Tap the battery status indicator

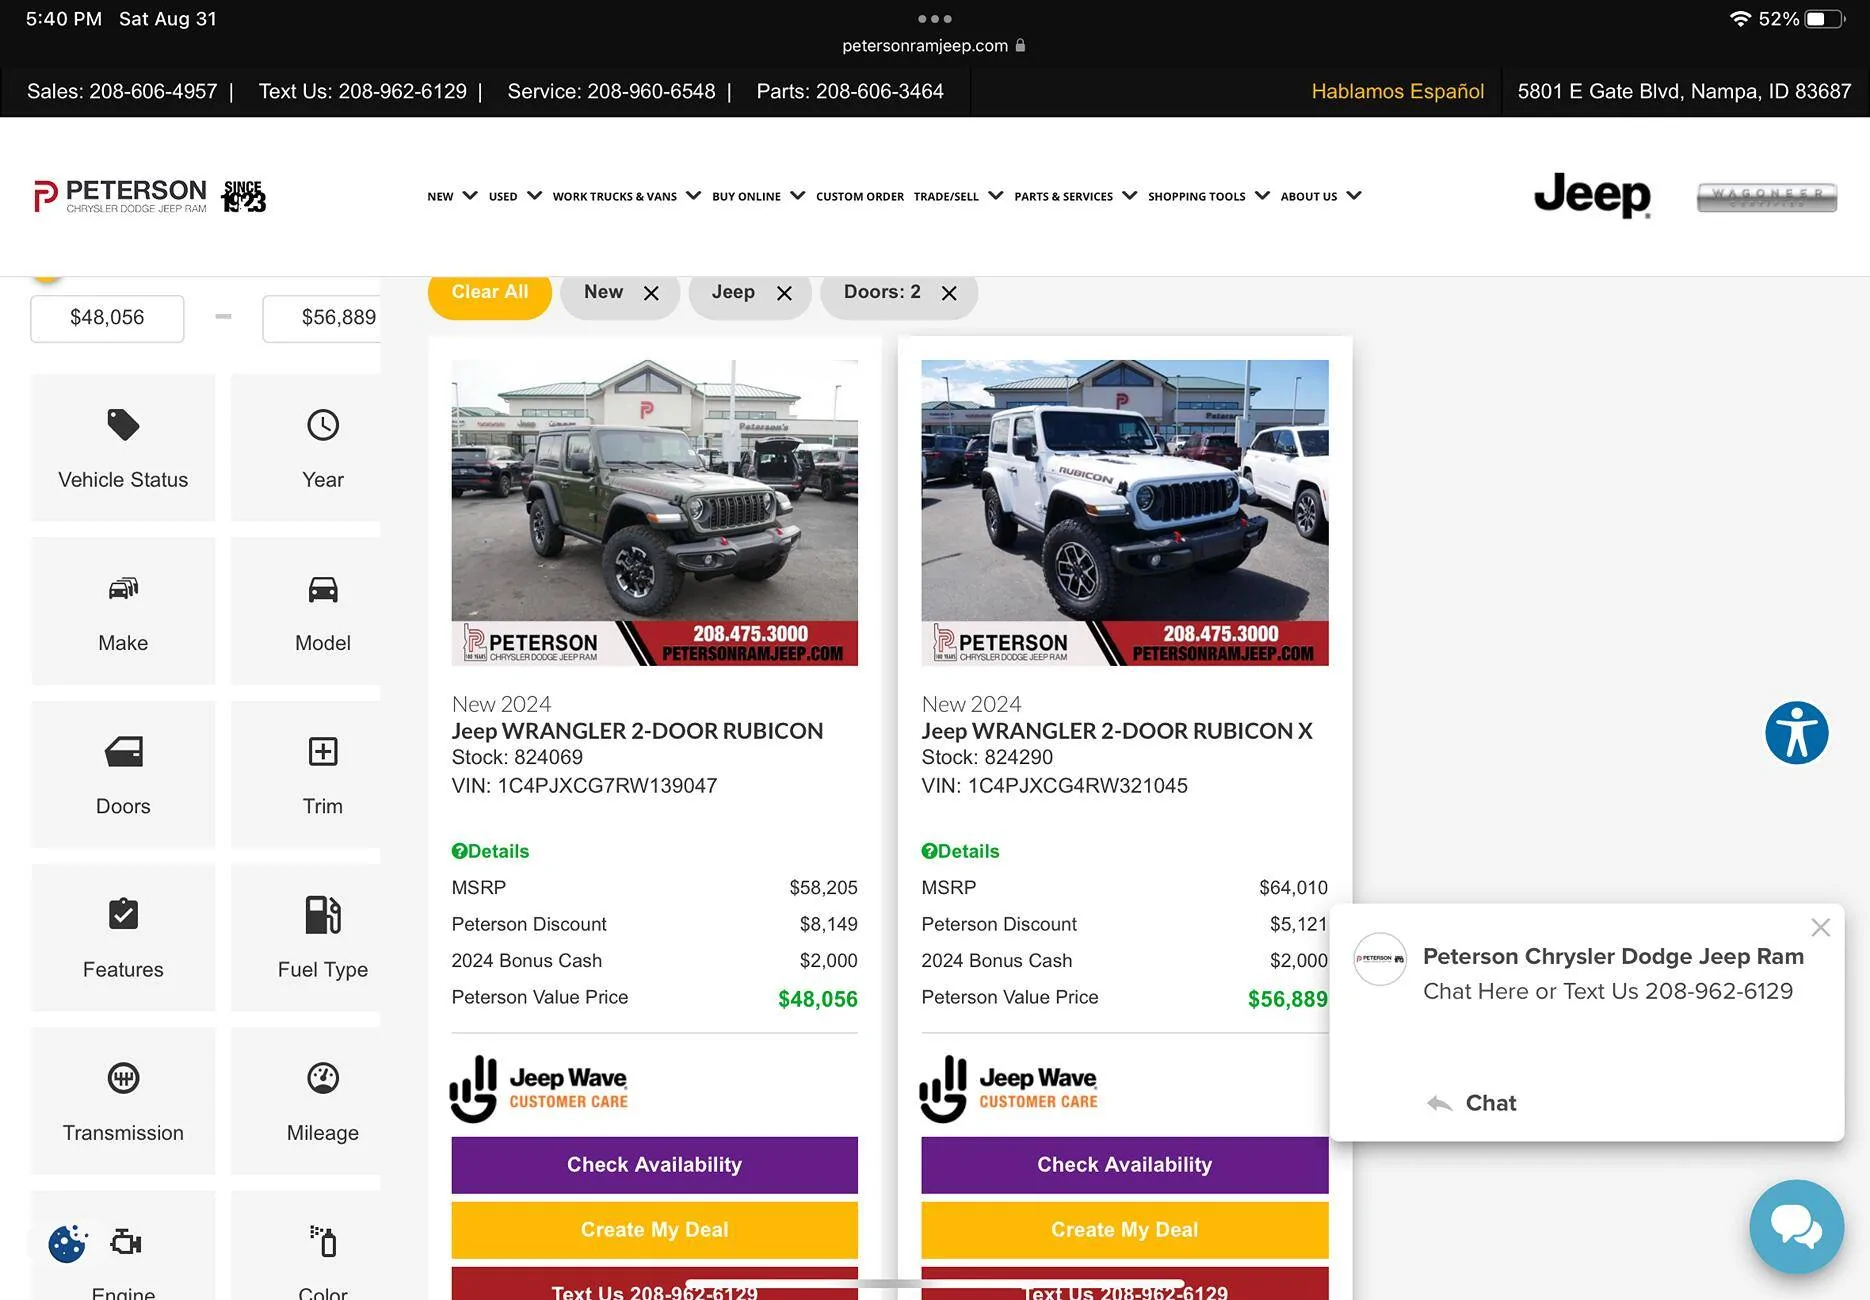pos(1824,18)
